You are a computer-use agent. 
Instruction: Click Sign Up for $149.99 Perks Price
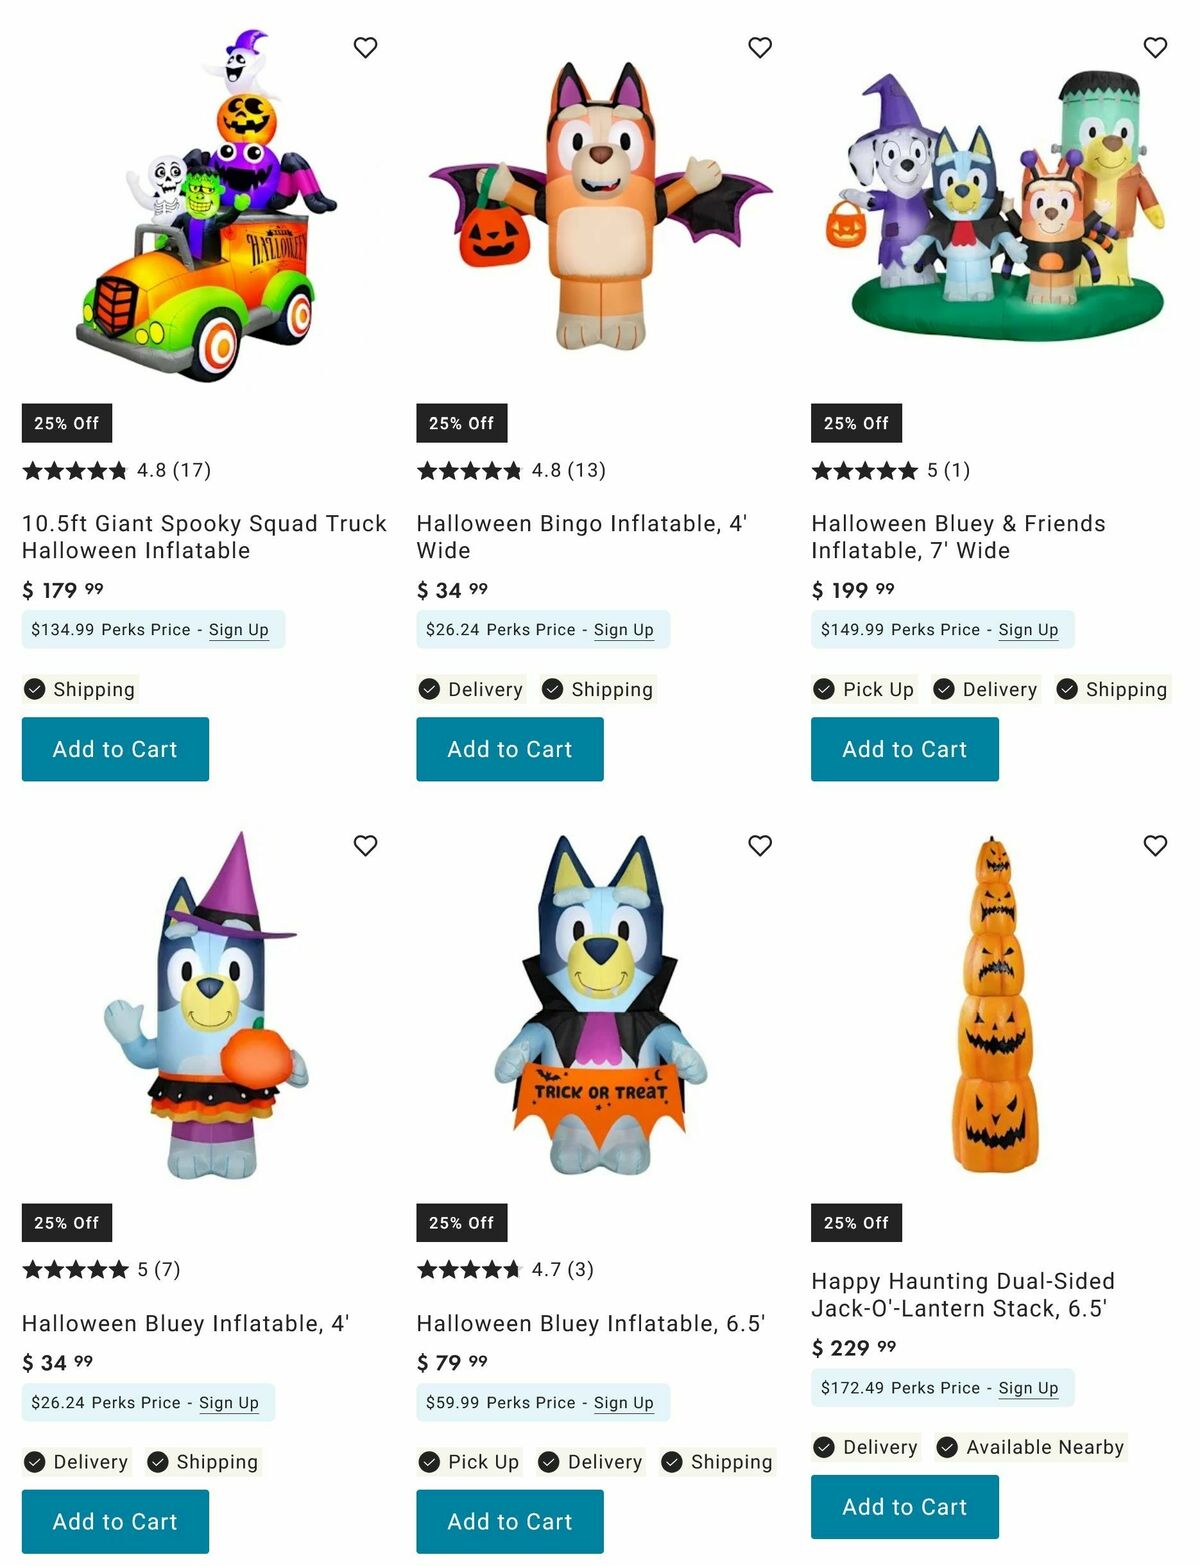[x=1028, y=630]
